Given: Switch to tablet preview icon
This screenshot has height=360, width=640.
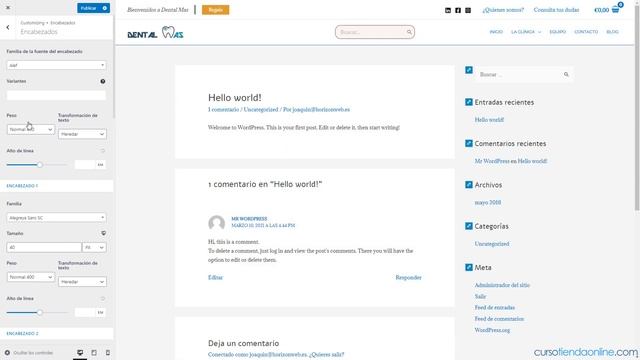Looking at the screenshot, I should coord(94,353).
